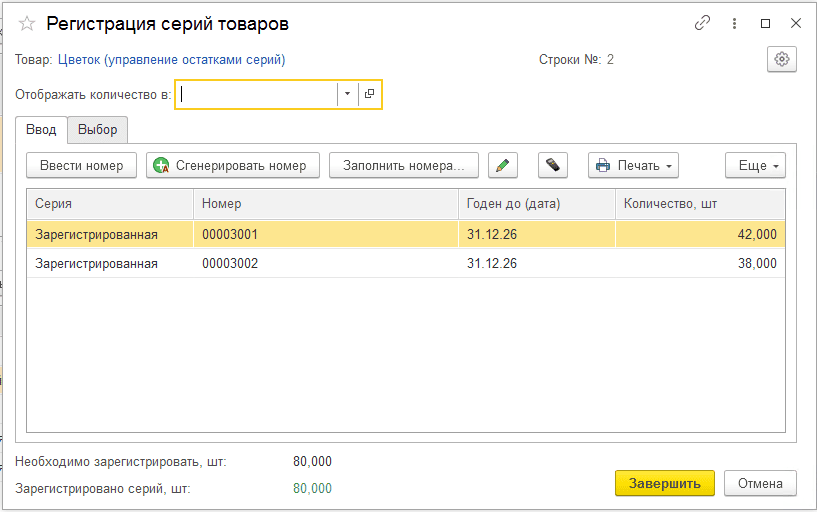817x512 pixels.
Task: Focus the Отображать количество в input field
Action: tap(258, 94)
